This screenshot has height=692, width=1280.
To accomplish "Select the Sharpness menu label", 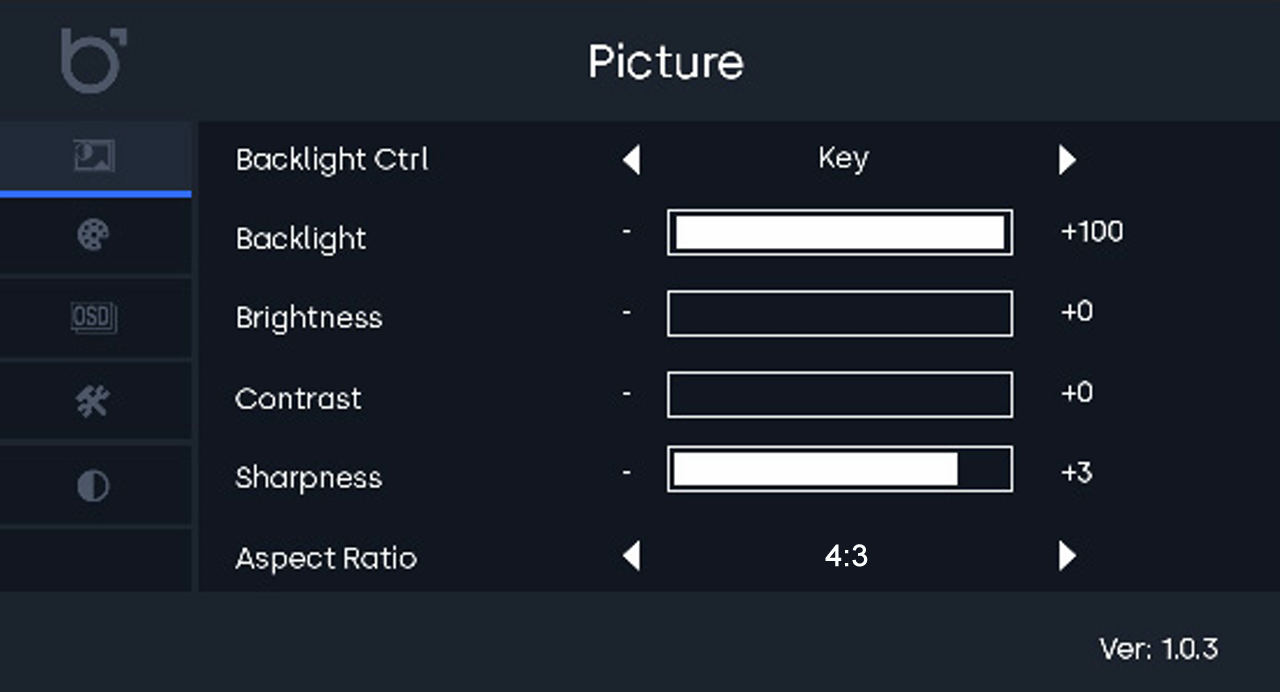I will click(308, 478).
